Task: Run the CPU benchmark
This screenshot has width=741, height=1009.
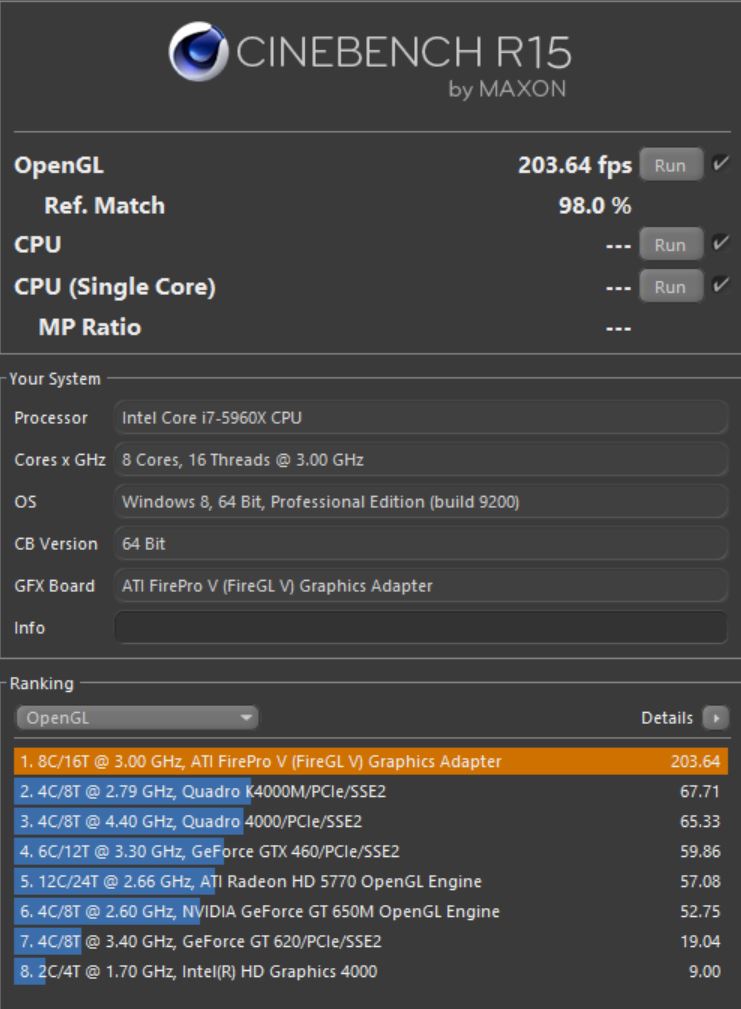Action: tap(670, 245)
